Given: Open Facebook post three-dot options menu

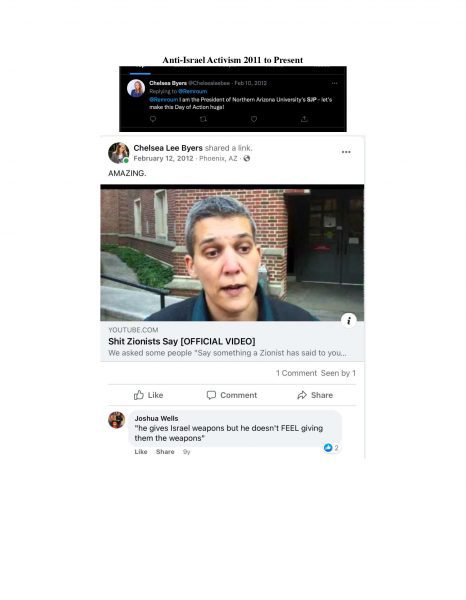Looking at the screenshot, I should click(346, 152).
